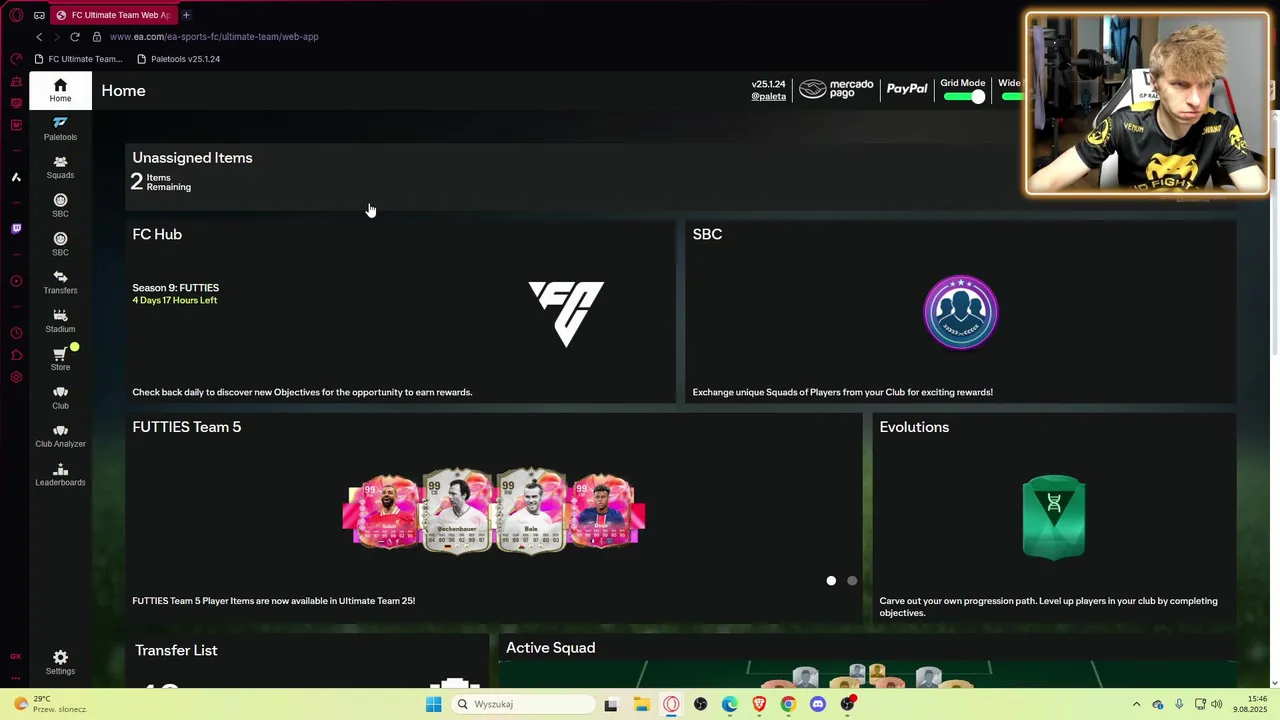Image resolution: width=1280 pixels, height=720 pixels.
Task: Click the volume icon in system tray
Action: [x=1217, y=704]
